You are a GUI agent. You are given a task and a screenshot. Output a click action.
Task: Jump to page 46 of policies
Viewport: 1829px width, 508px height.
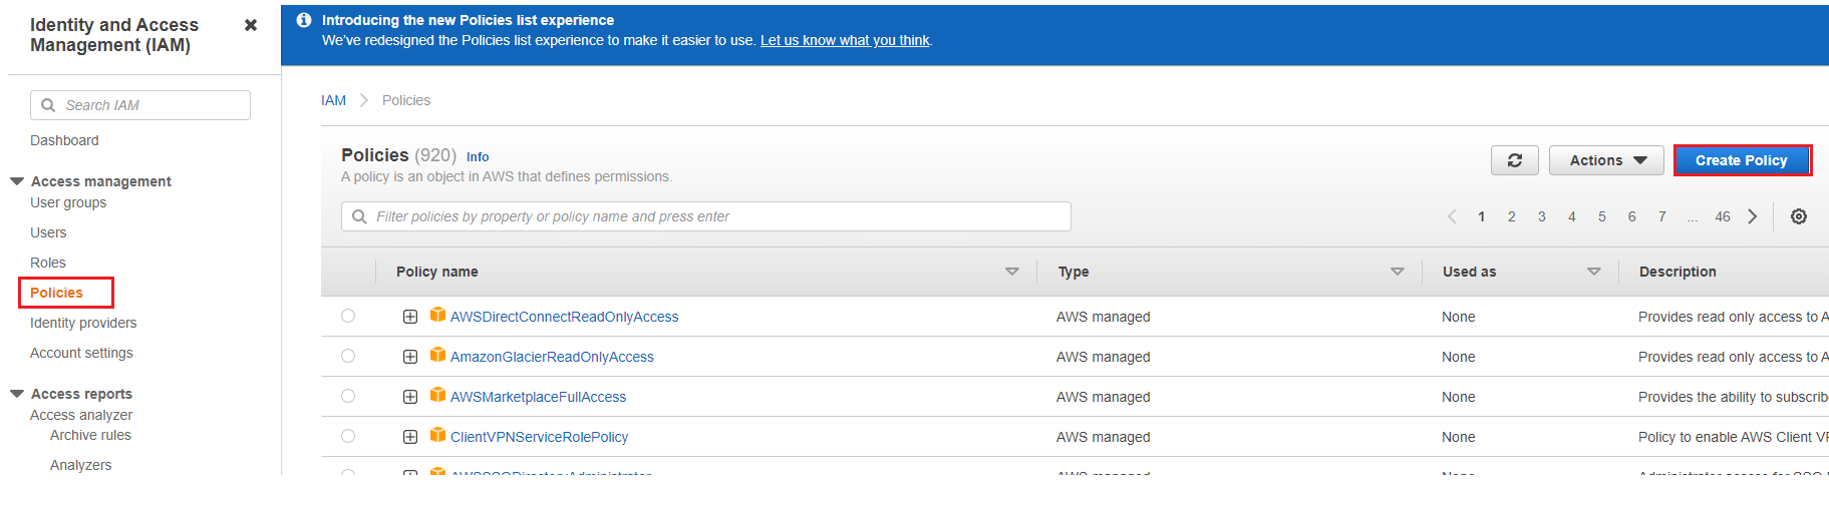point(1722,217)
